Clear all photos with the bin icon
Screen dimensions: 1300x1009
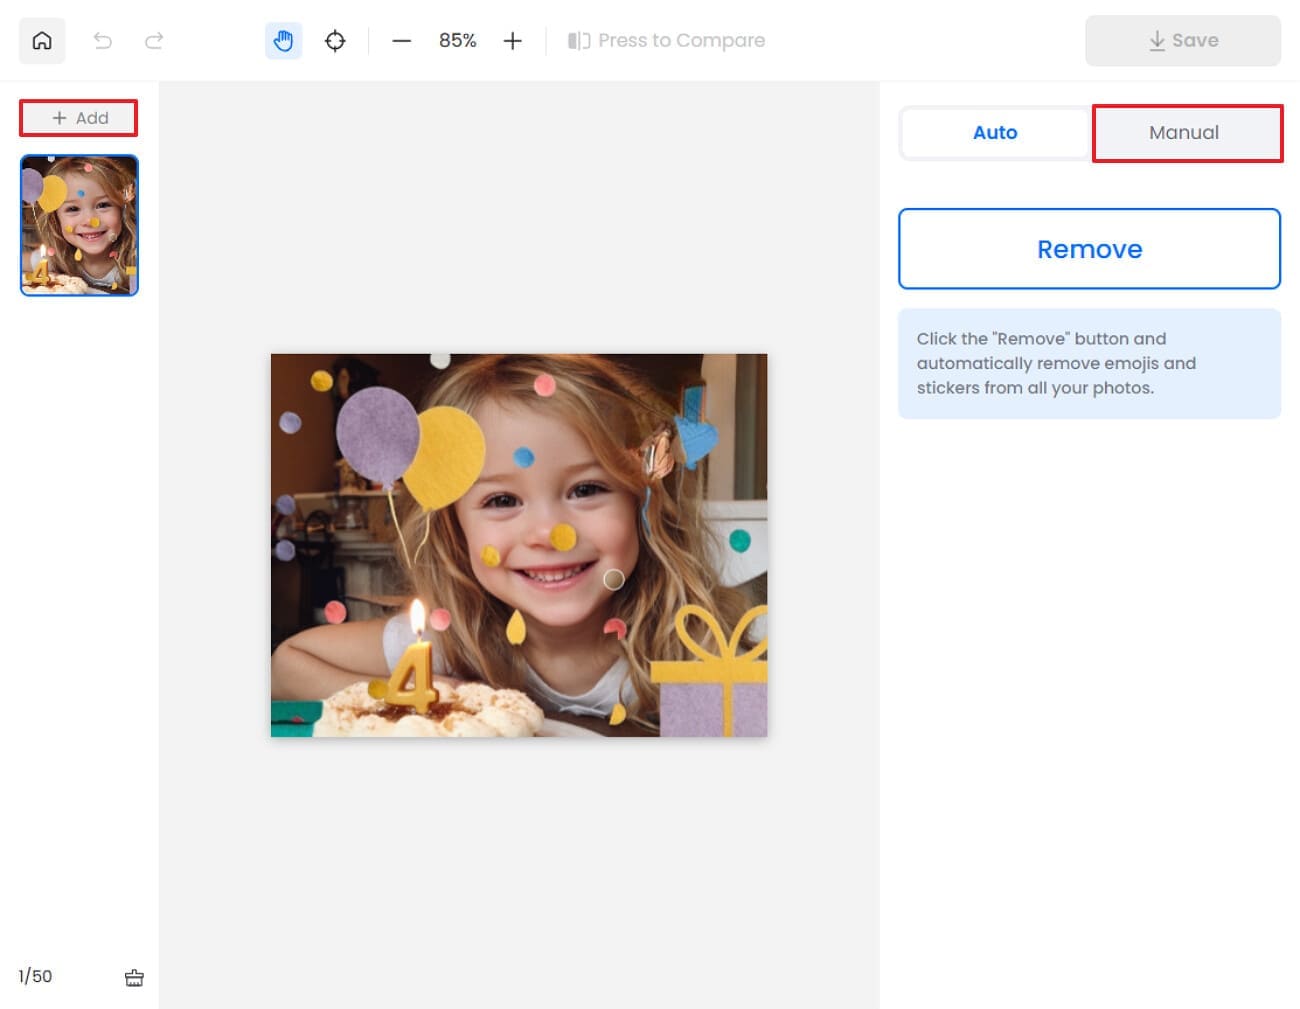(134, 977)
